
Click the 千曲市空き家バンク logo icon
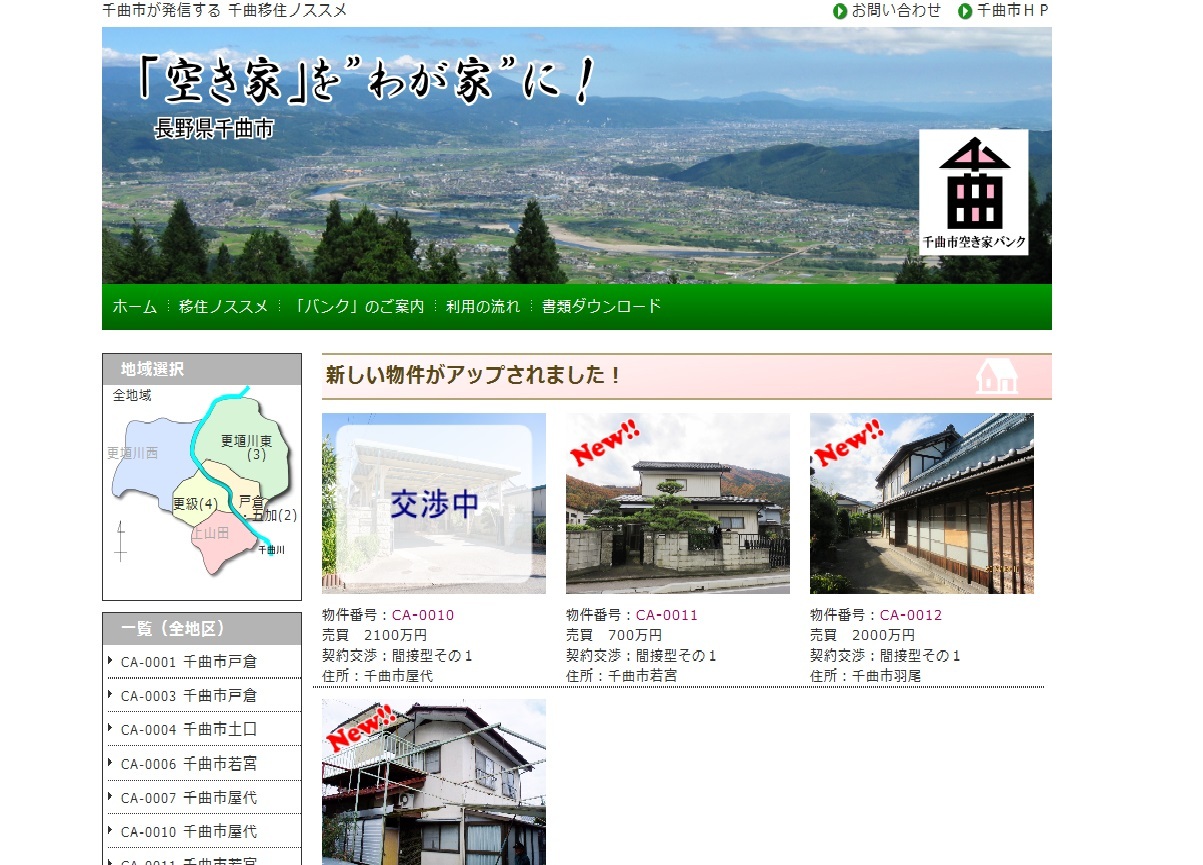pyautogui.click(x=973, y=191)
